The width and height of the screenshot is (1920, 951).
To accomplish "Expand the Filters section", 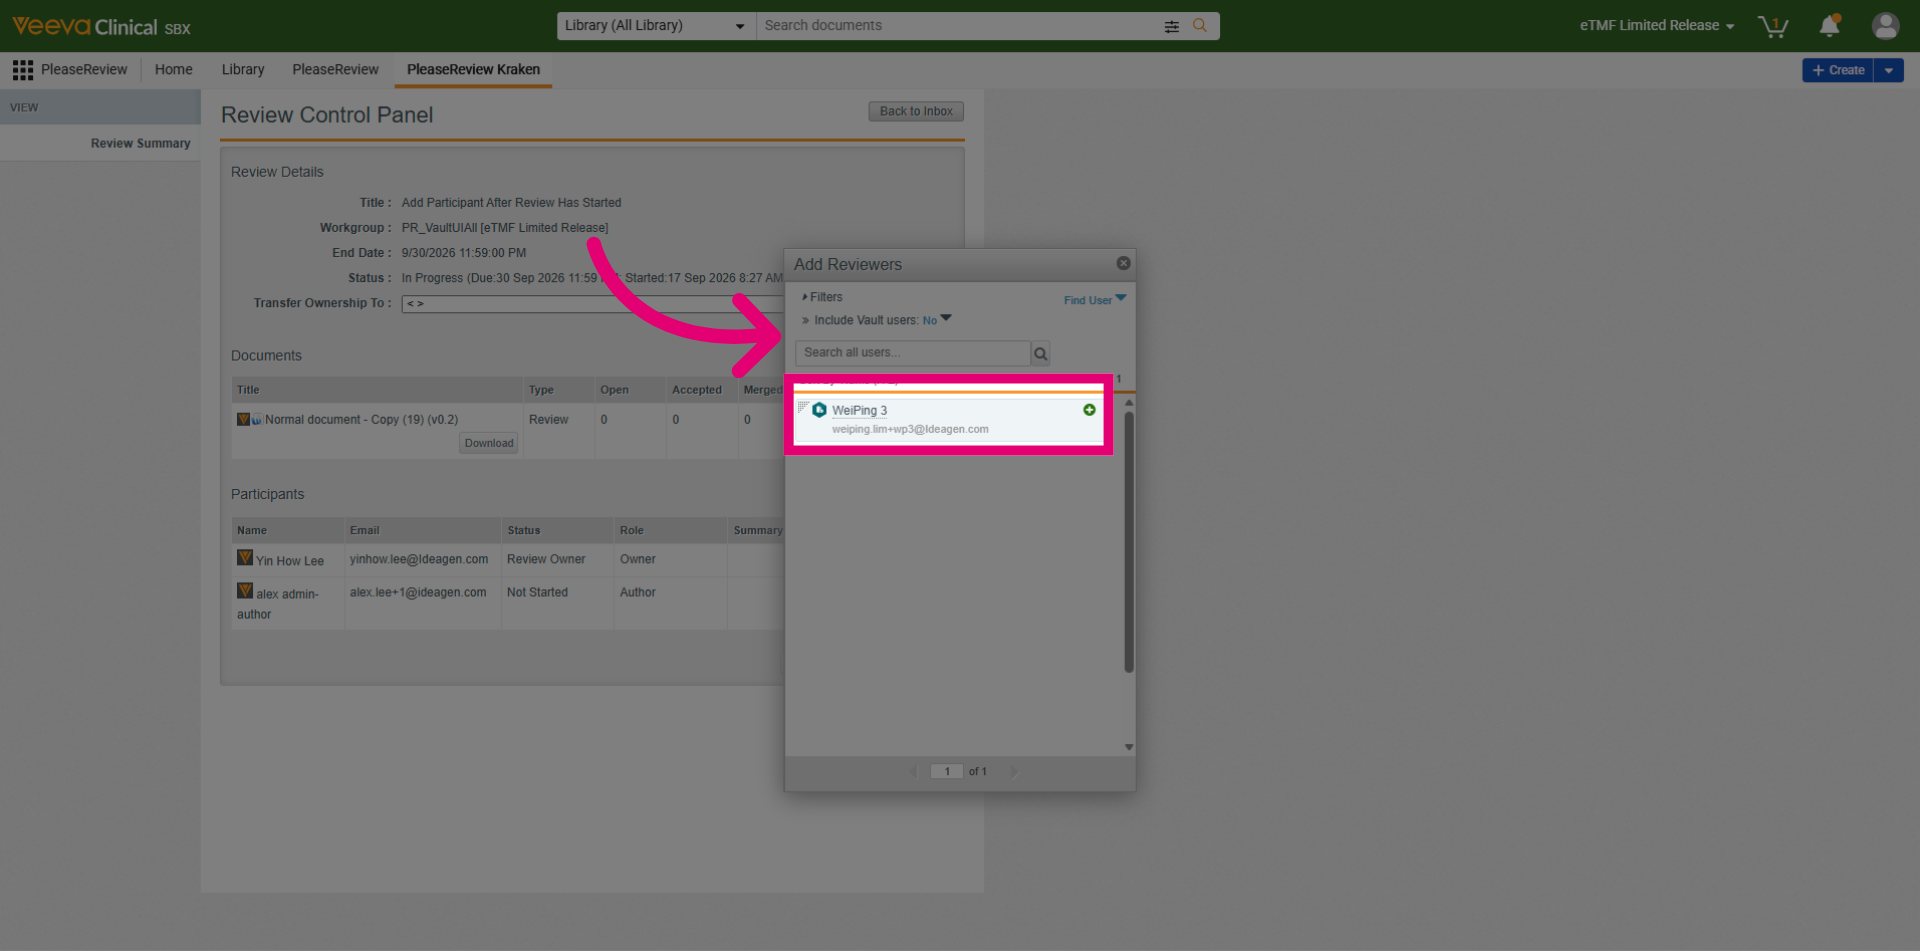I will (822, 297).
